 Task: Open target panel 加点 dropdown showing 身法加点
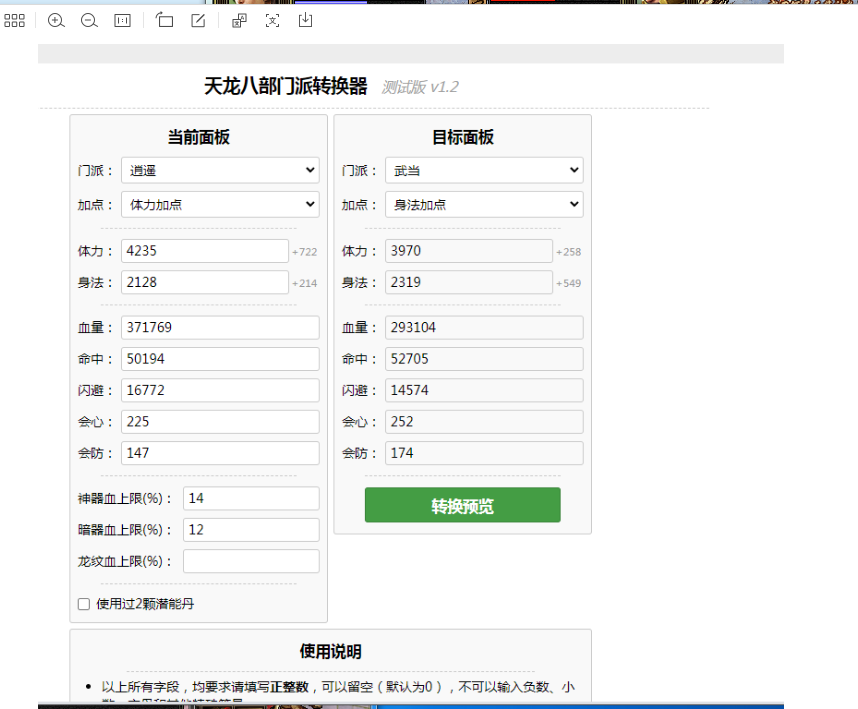[x=484, y=204]
